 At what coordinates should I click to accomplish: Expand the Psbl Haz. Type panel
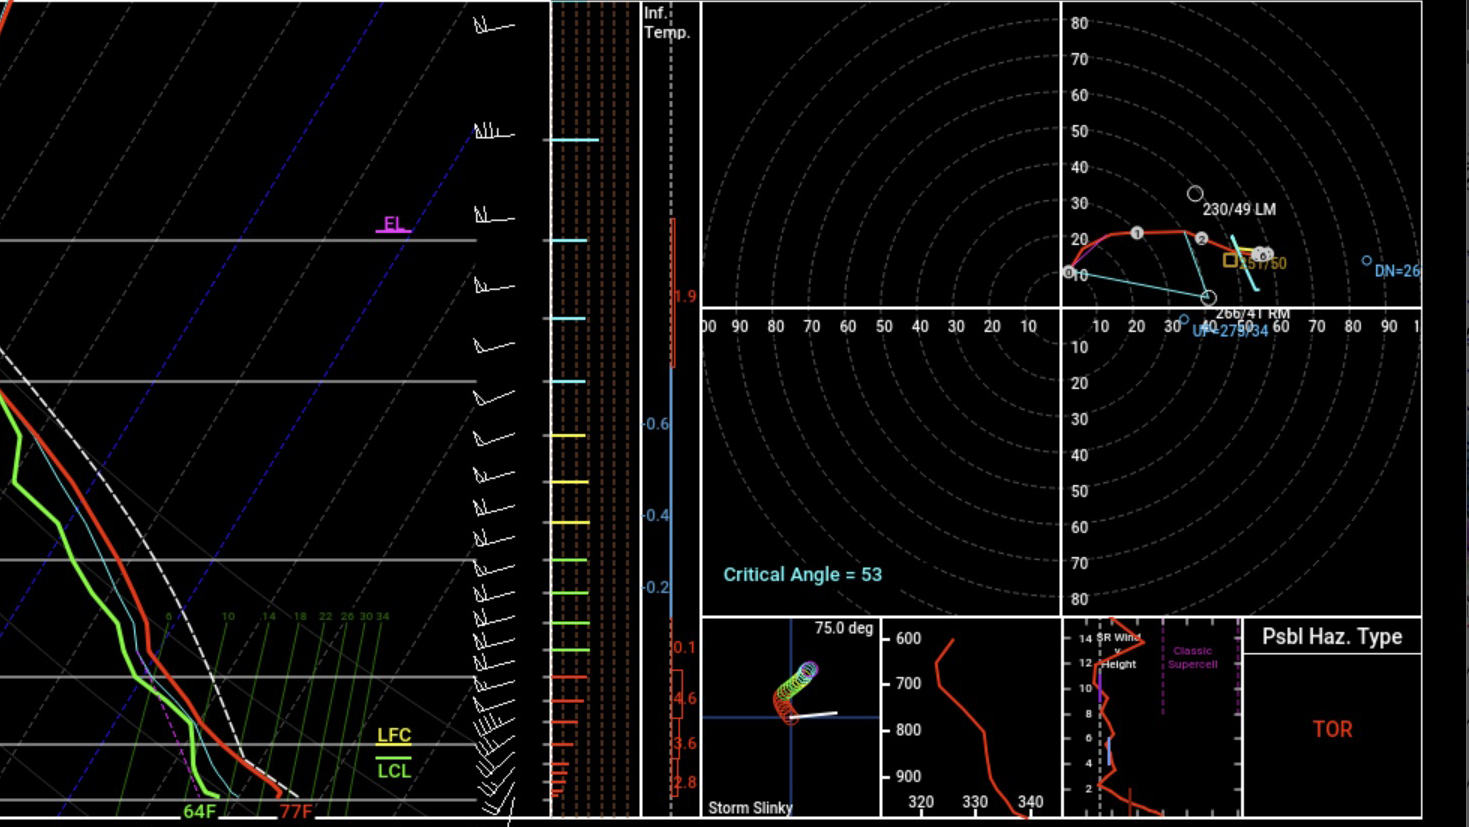coord(1333,636)
